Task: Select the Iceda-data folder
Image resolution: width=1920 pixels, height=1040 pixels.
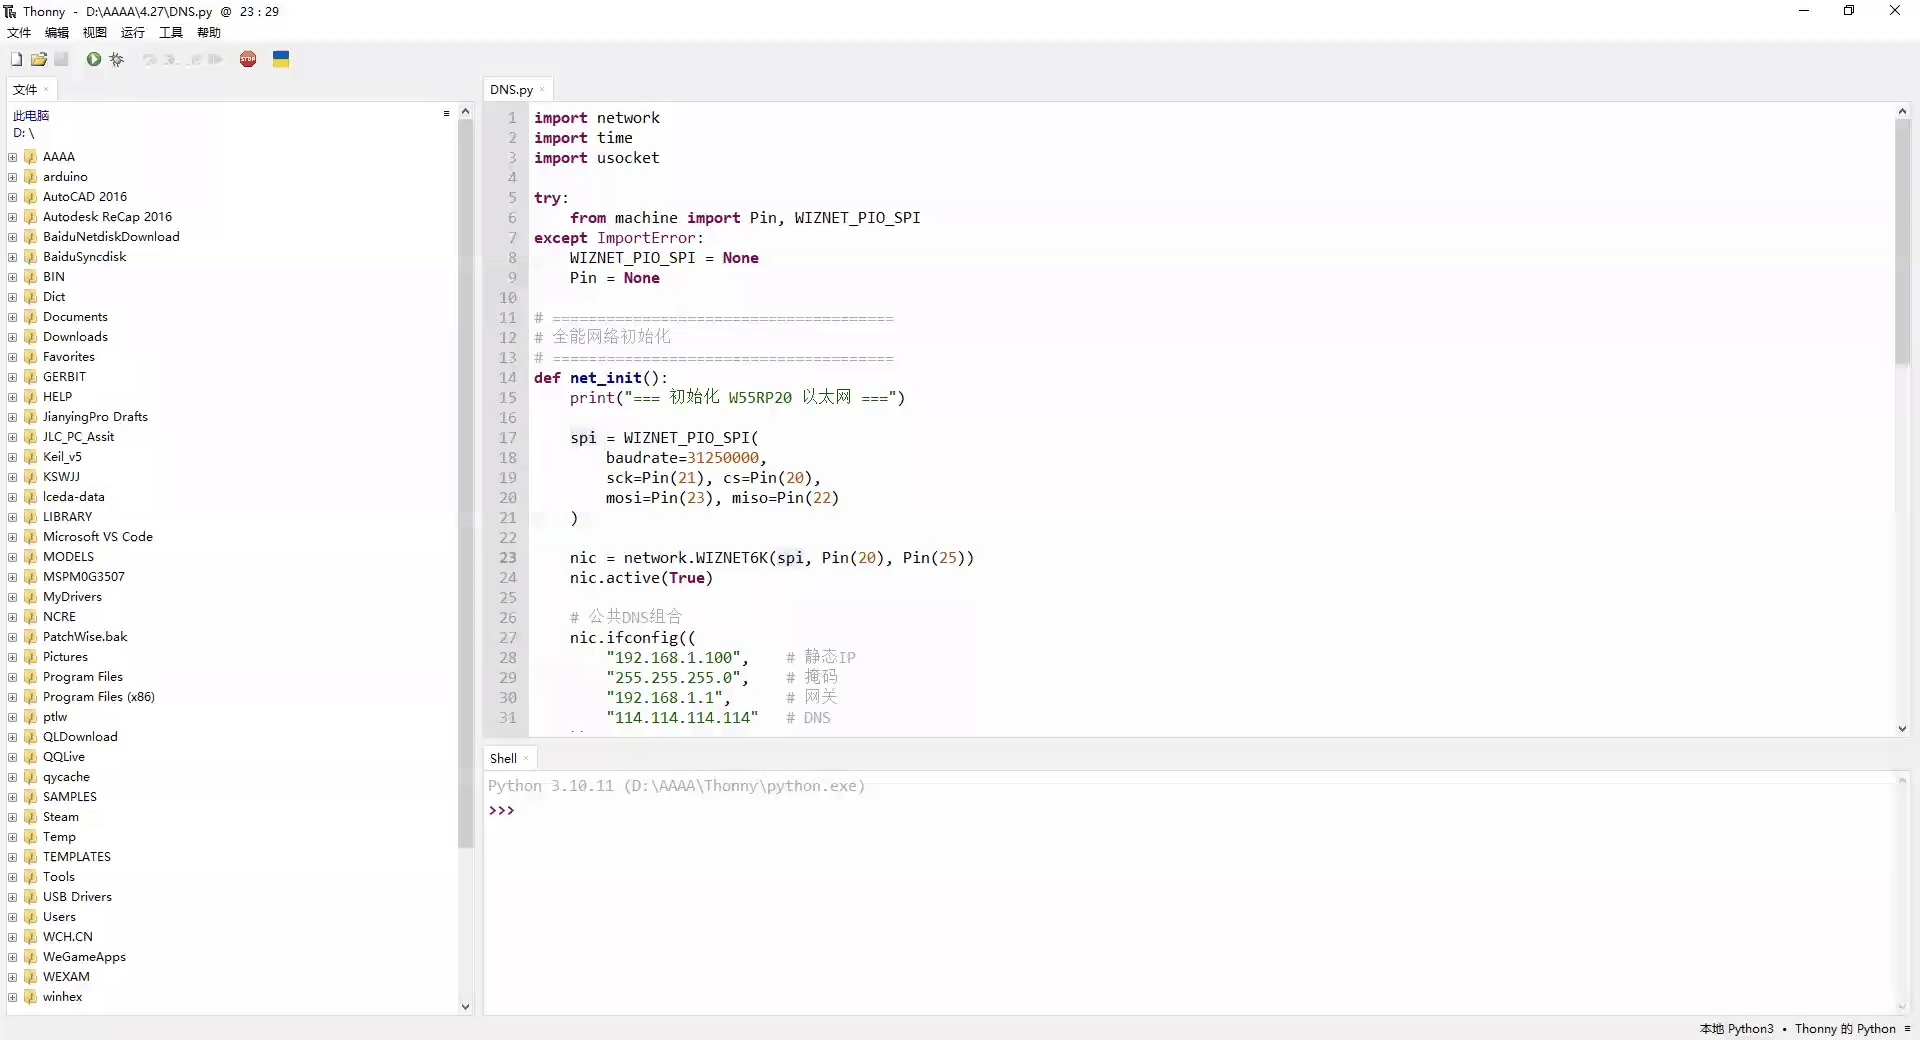Action: coord(73,497)
